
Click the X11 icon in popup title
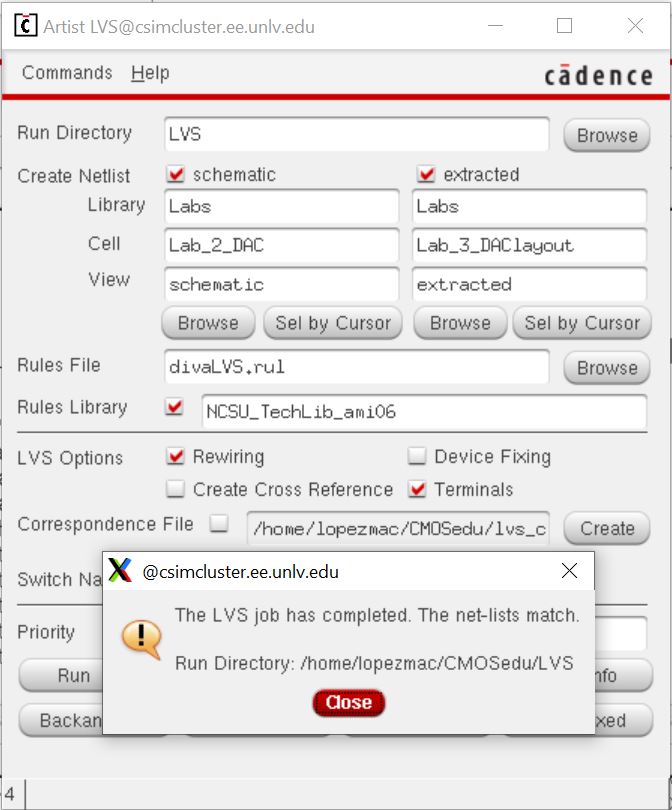(120, 570)
